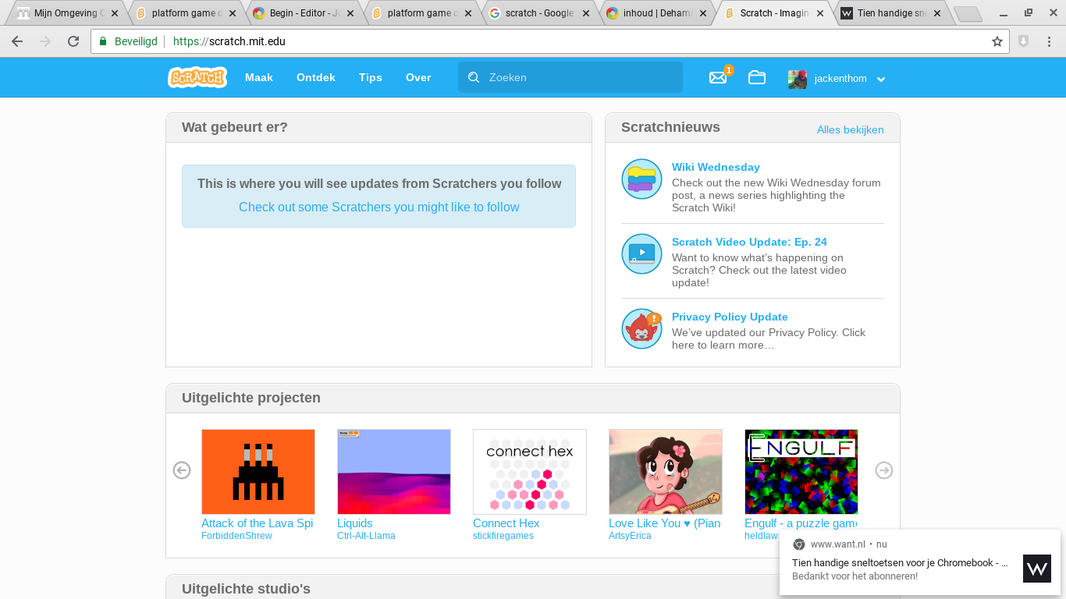The image size is (1066, 599).
Task: Click Alles bekijken in Scratchnieuws
Action: 850,130
